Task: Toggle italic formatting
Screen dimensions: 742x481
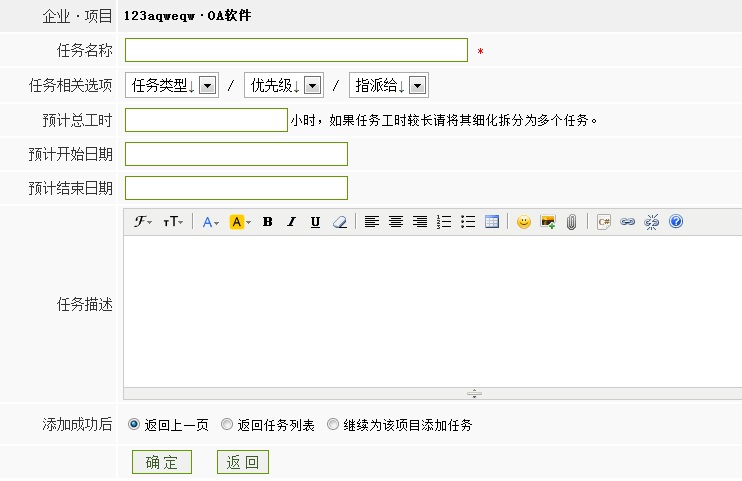Action: click(x=292, y=222)
